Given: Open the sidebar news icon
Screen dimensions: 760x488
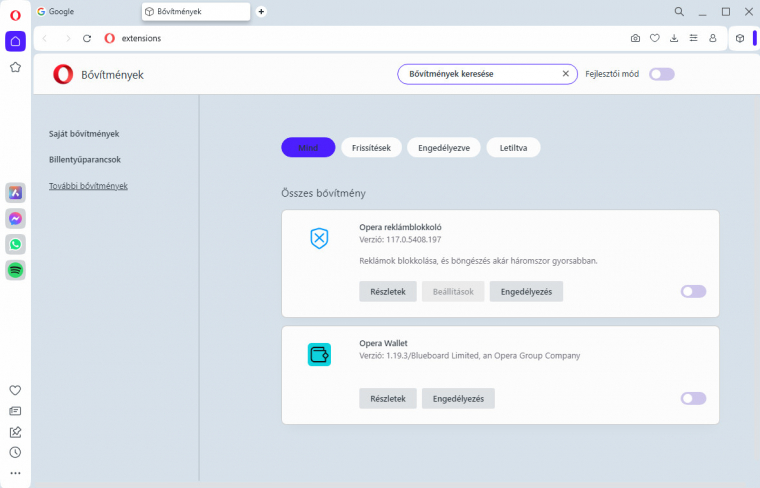Looking at the screenshot, I should (x=15, y=411).
